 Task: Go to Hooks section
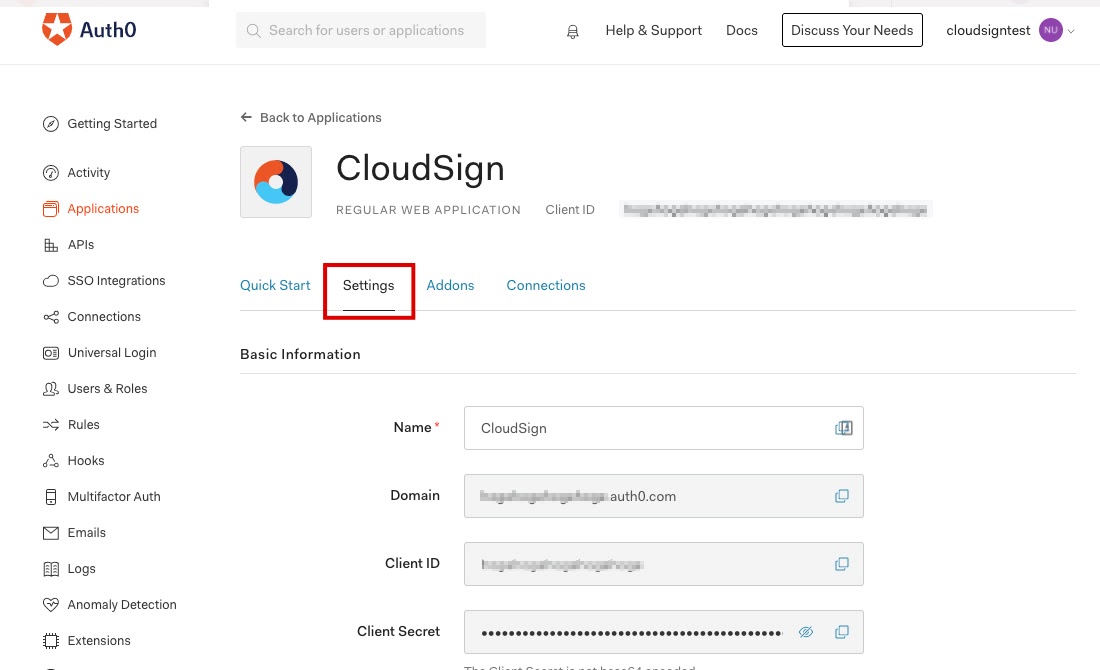(x=86, y=461)
